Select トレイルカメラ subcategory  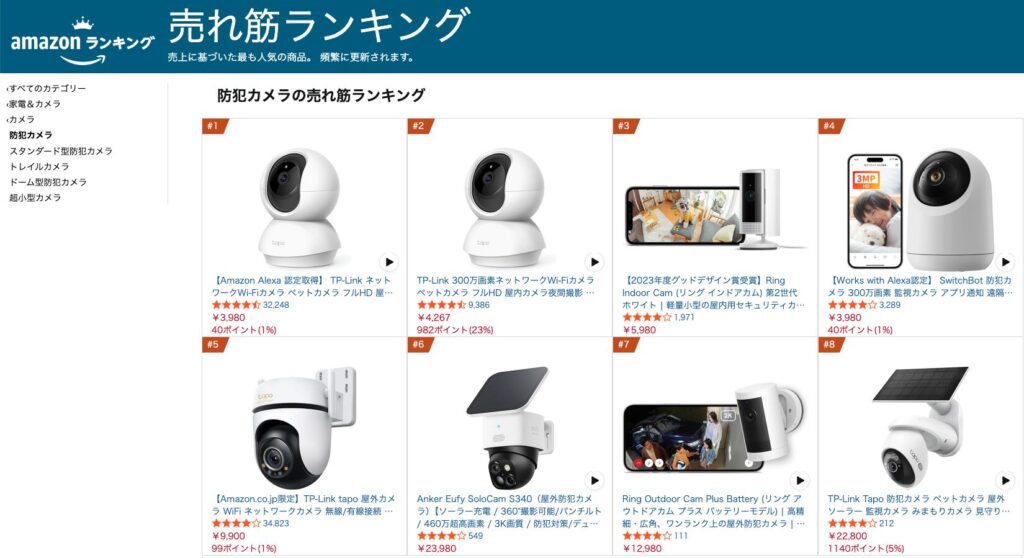(x=39, y=167)
